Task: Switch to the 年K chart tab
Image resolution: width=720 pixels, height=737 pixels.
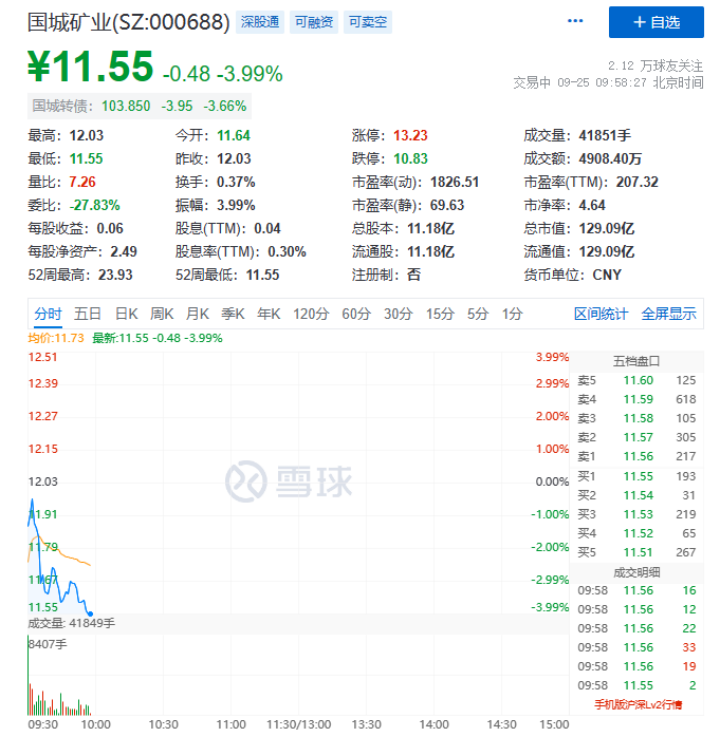Action: click(x=269, y=314)
